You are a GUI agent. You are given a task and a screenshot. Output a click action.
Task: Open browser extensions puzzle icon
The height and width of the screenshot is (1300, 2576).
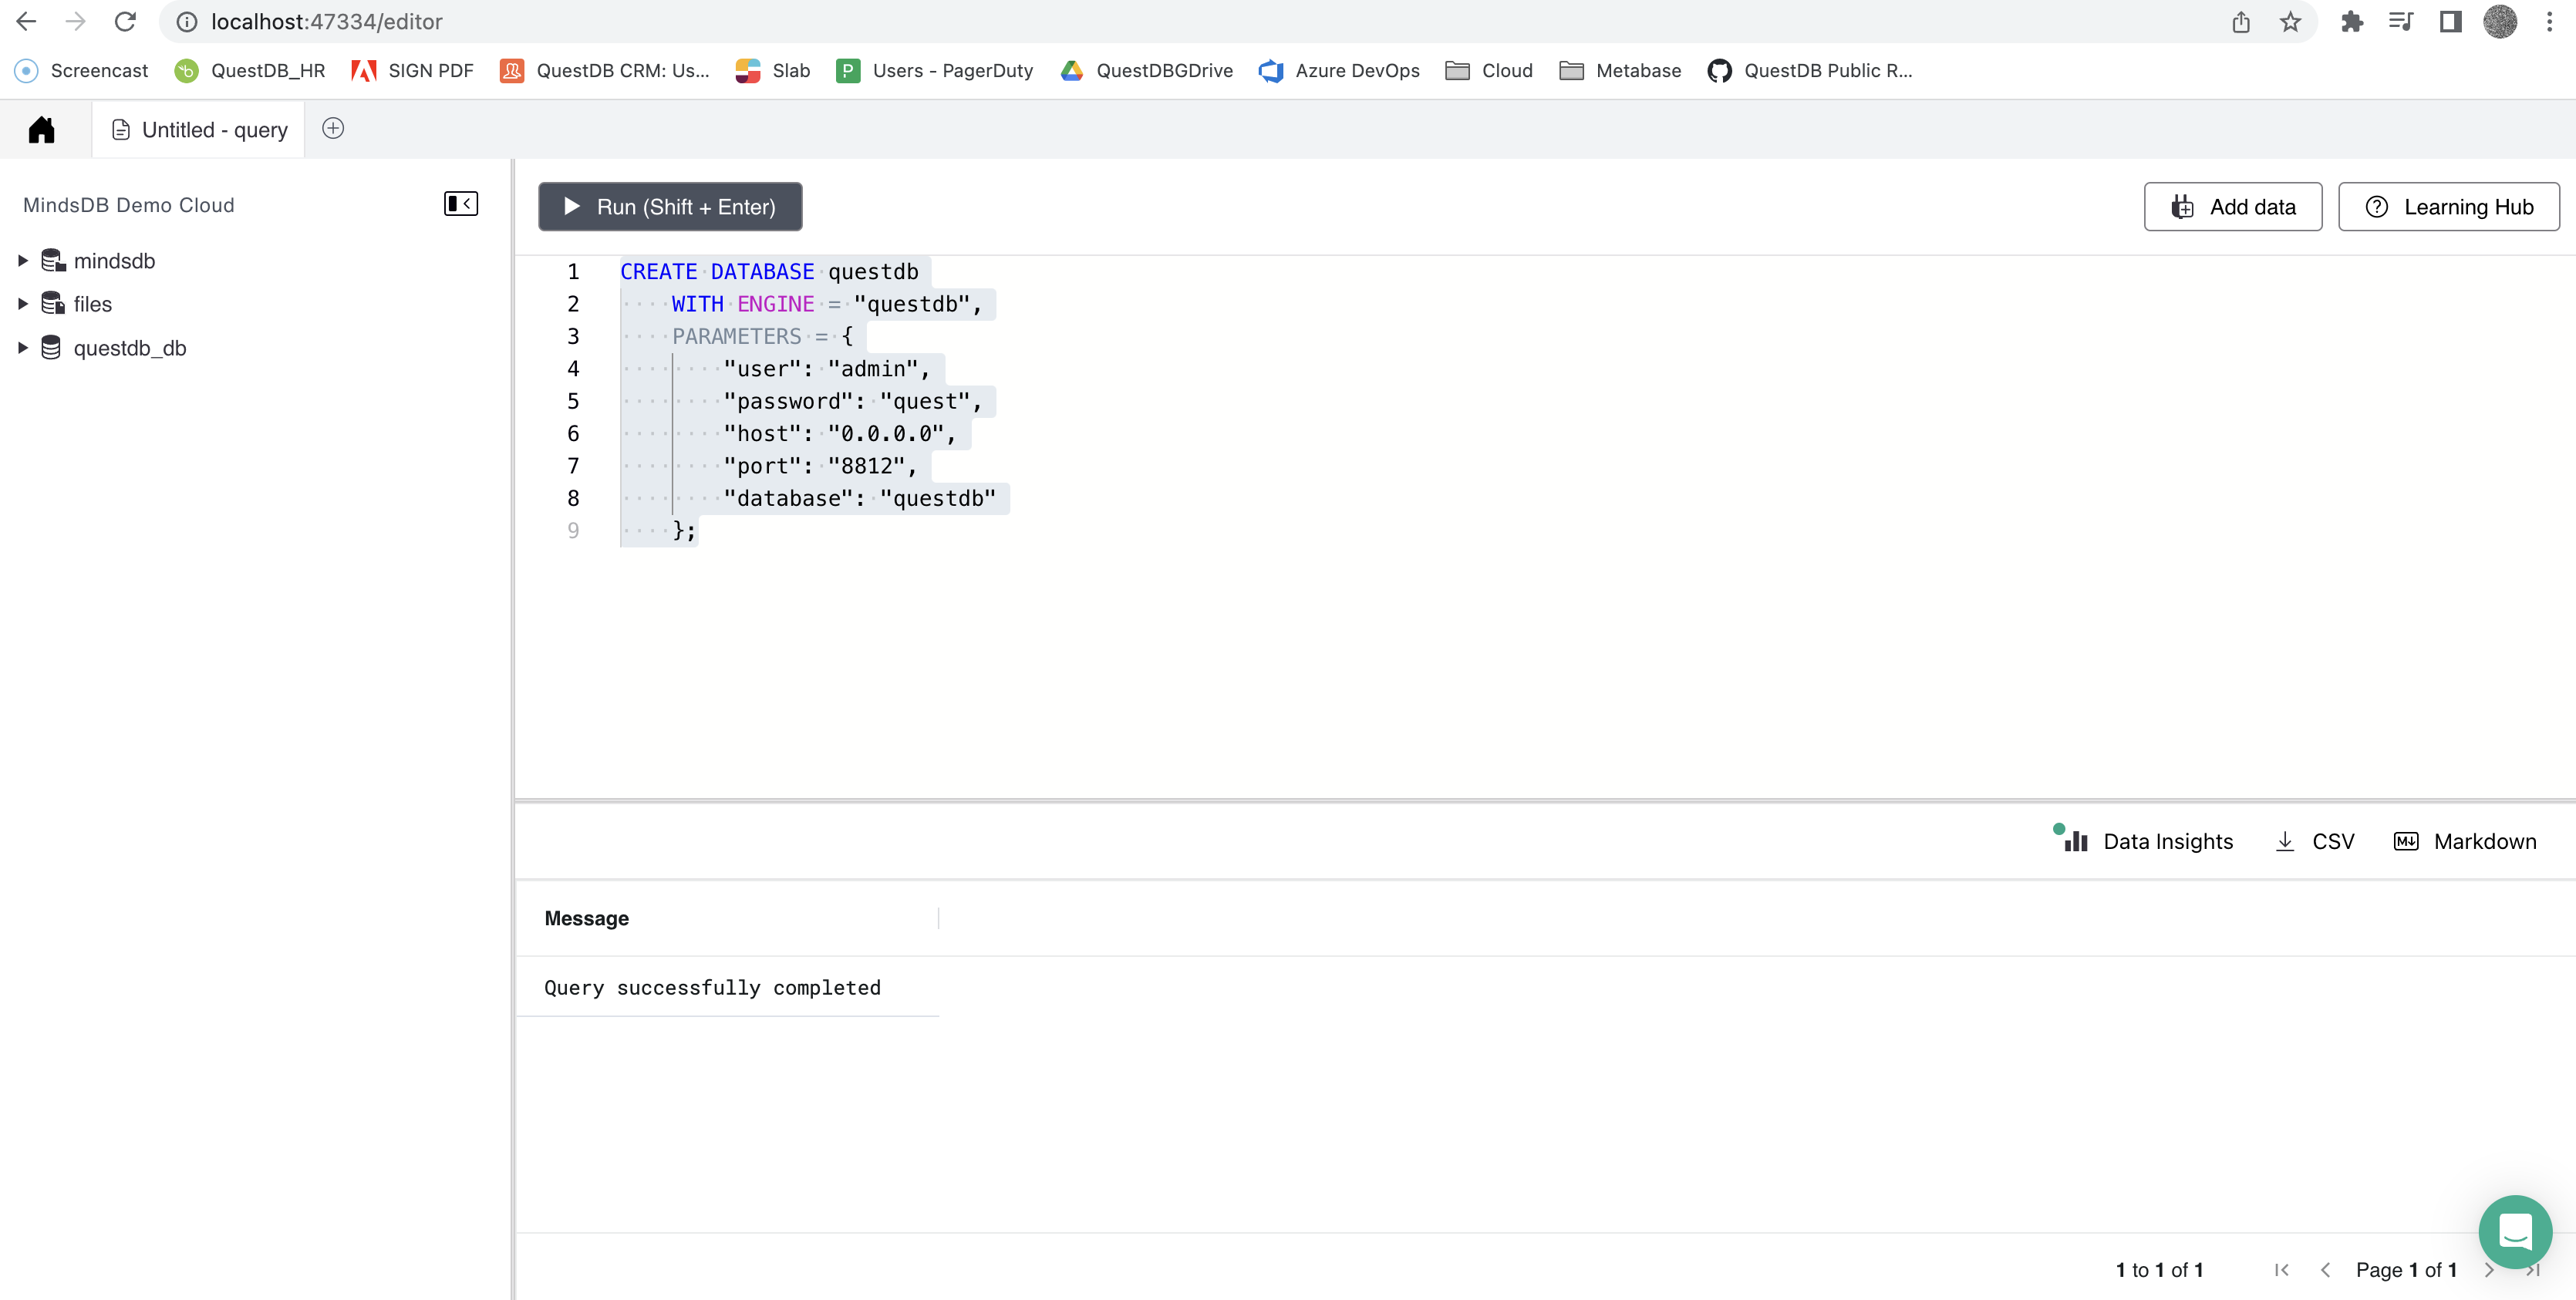tap(2351, 22)
